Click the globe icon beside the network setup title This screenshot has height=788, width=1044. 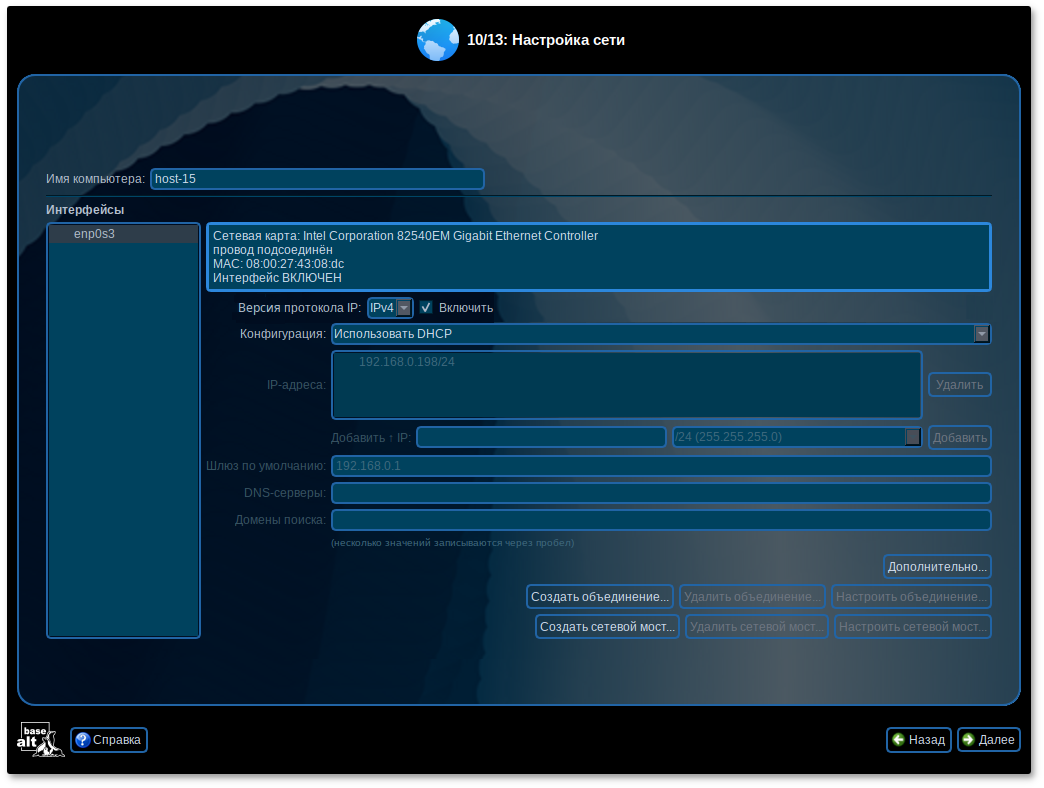(x=437, y=40)
